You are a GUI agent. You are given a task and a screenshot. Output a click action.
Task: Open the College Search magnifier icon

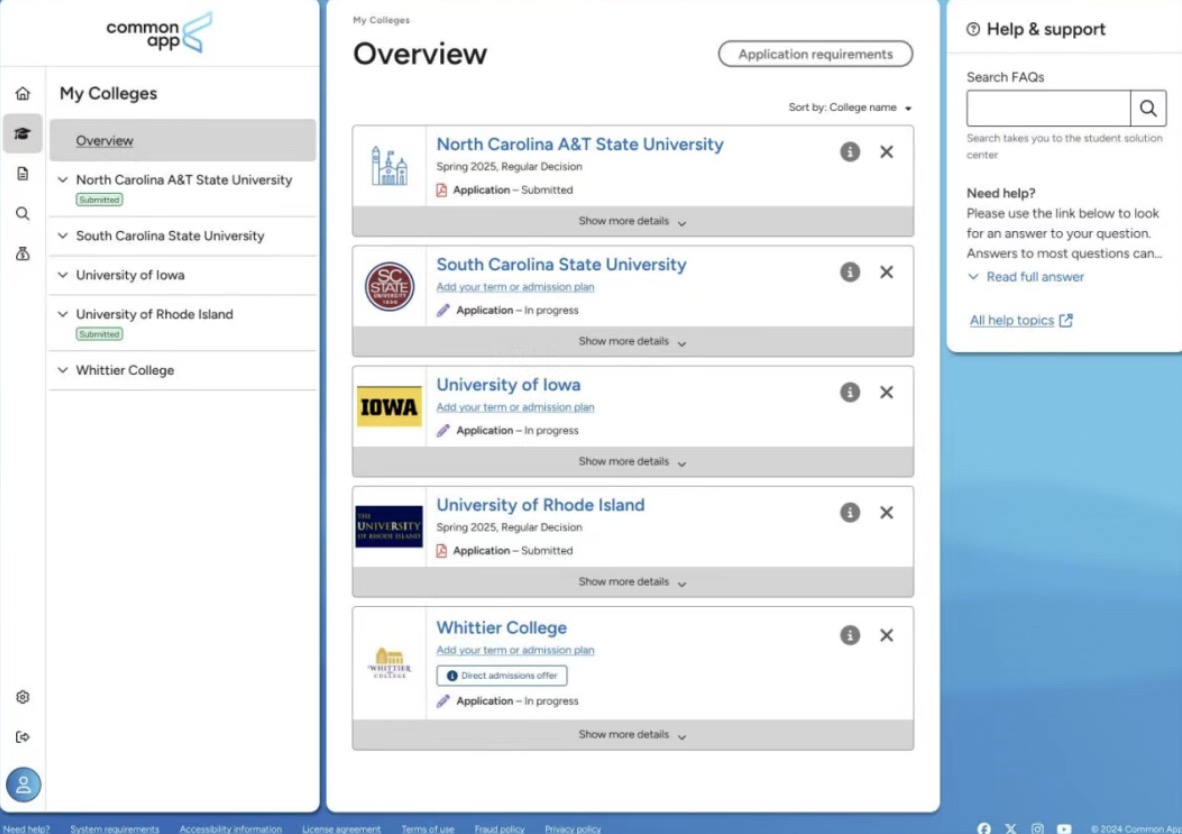23,213
